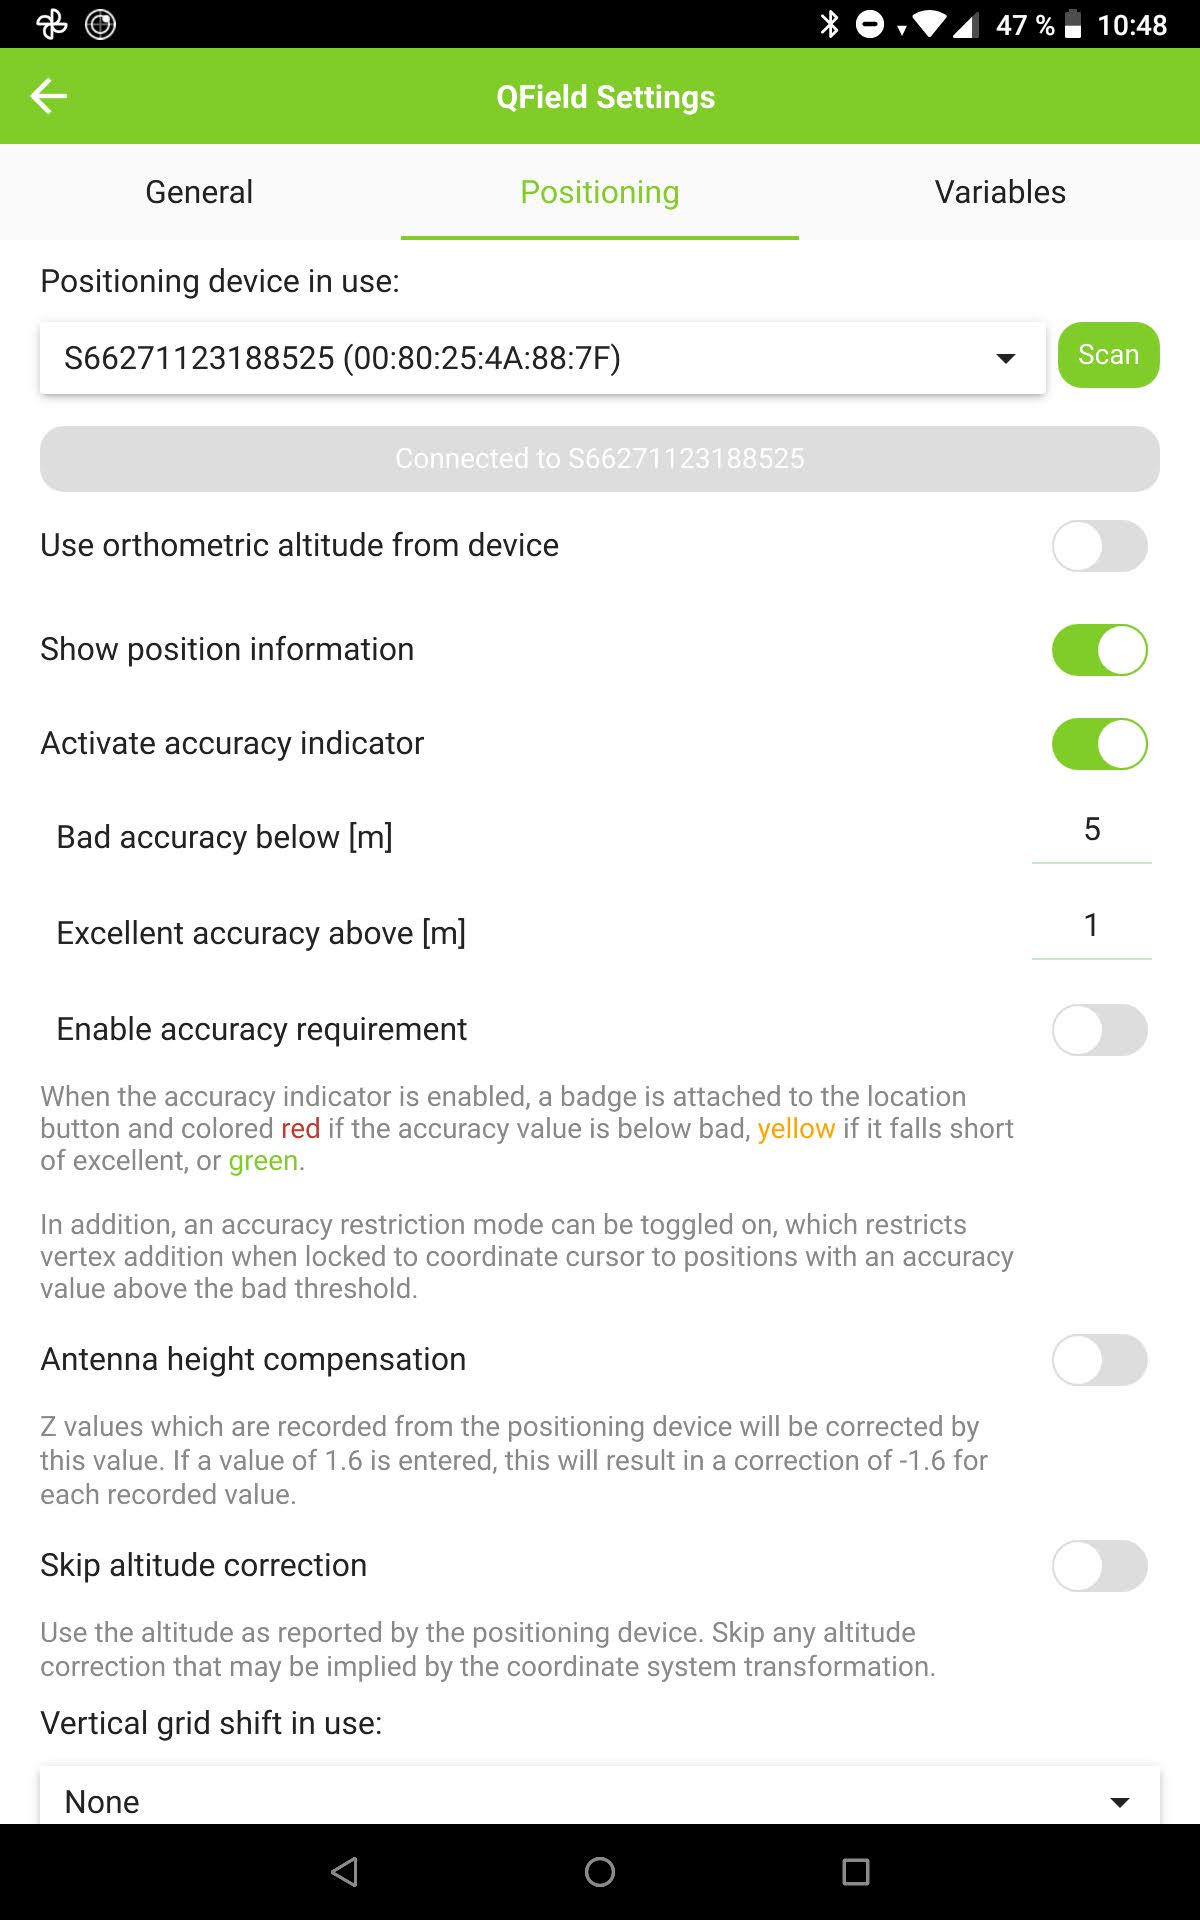
Task: Expand the Vertical grid shift dropdown showing None
Action: (600, 1796)
